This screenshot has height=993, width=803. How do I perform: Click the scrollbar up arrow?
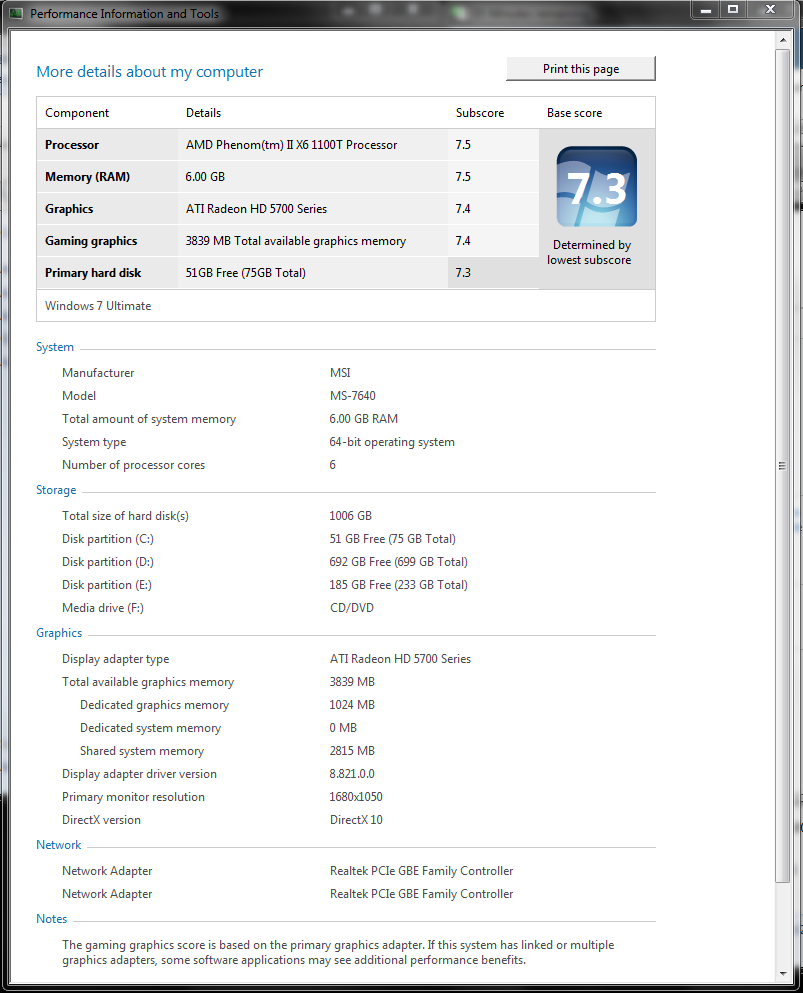pyautogui.click(x=783, y=39)
